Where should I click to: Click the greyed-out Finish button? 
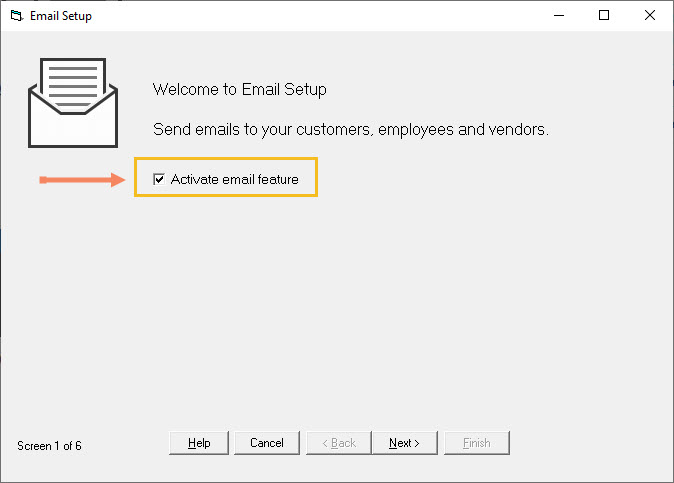[x=476, y=443]
